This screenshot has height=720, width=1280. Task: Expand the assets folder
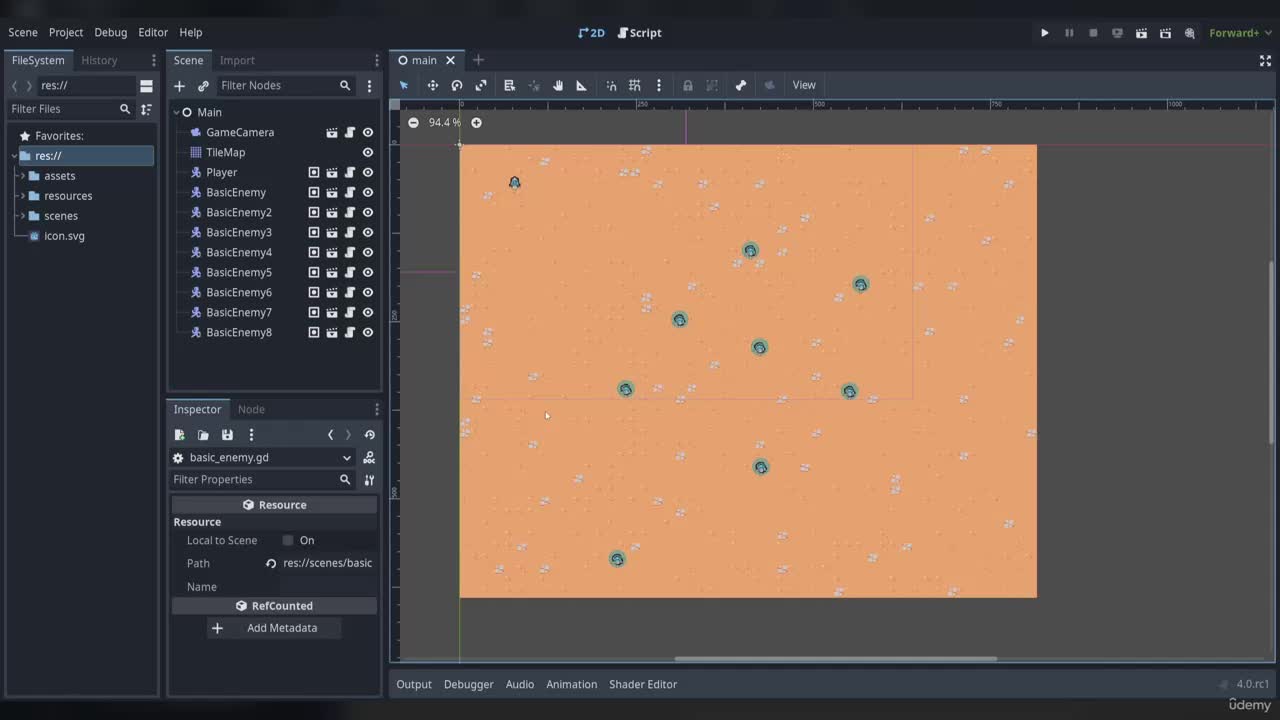click(22, 176)
